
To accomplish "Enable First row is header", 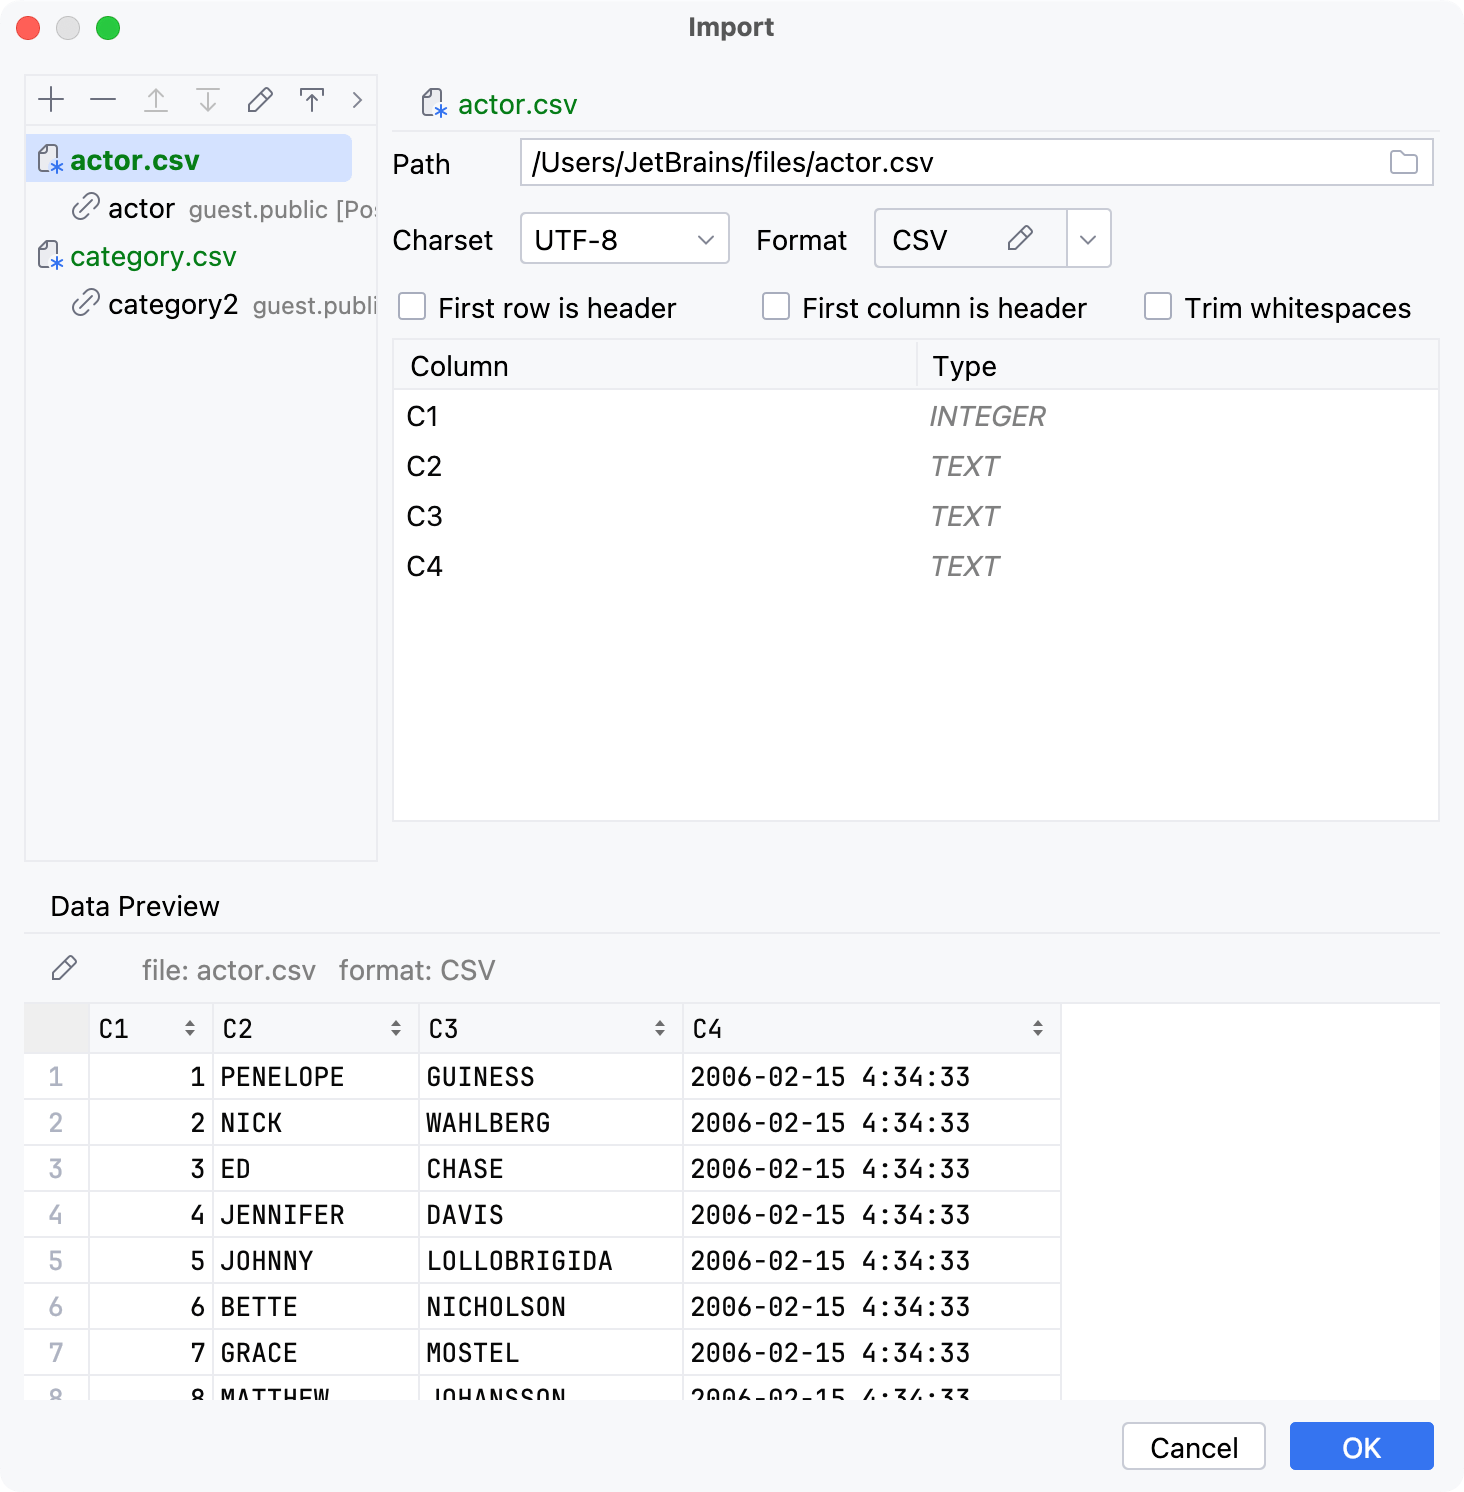I will [x=412, y=307].
